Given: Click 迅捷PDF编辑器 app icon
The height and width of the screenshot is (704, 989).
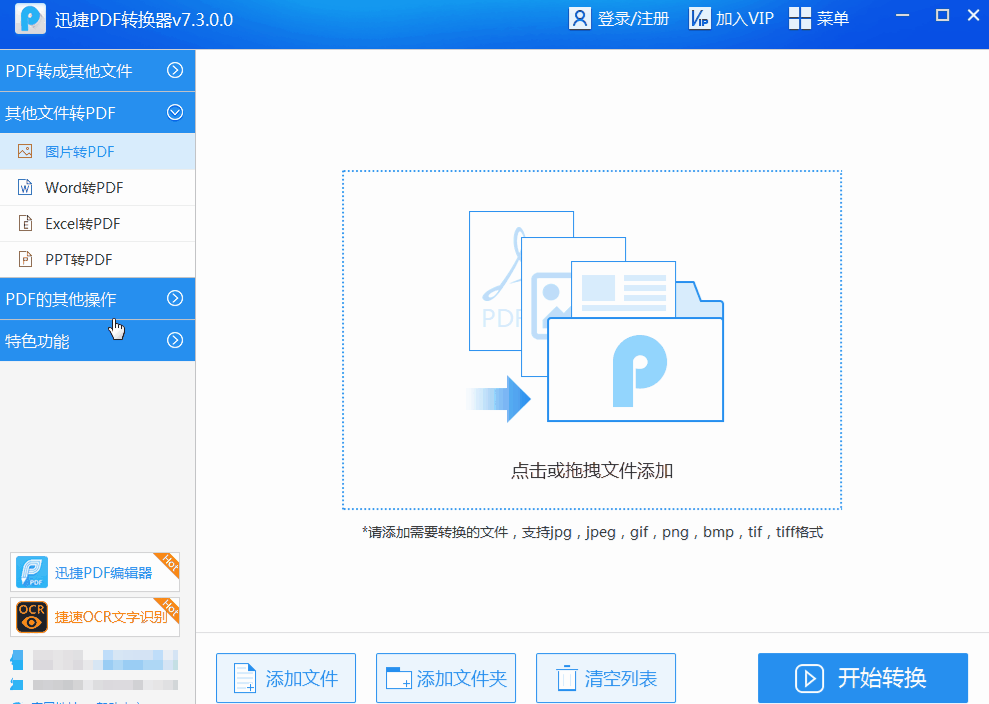Looking at the screenshot, I should (x=32, y=572).
